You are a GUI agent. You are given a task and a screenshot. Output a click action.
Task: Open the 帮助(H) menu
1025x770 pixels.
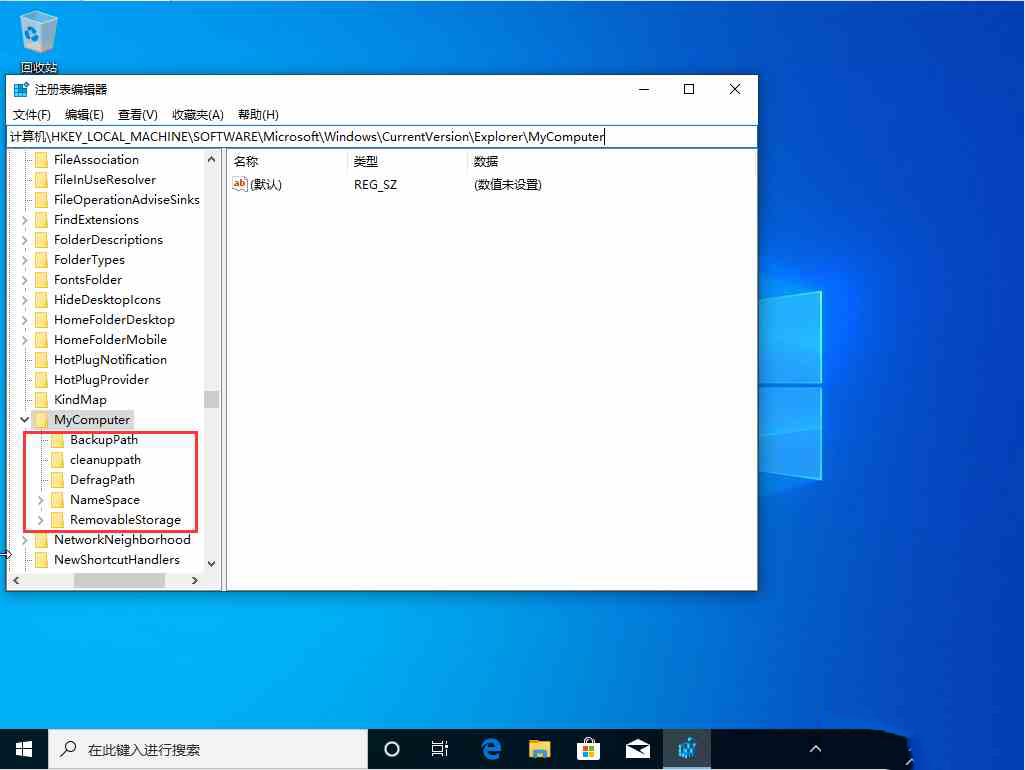pos(258,115)
